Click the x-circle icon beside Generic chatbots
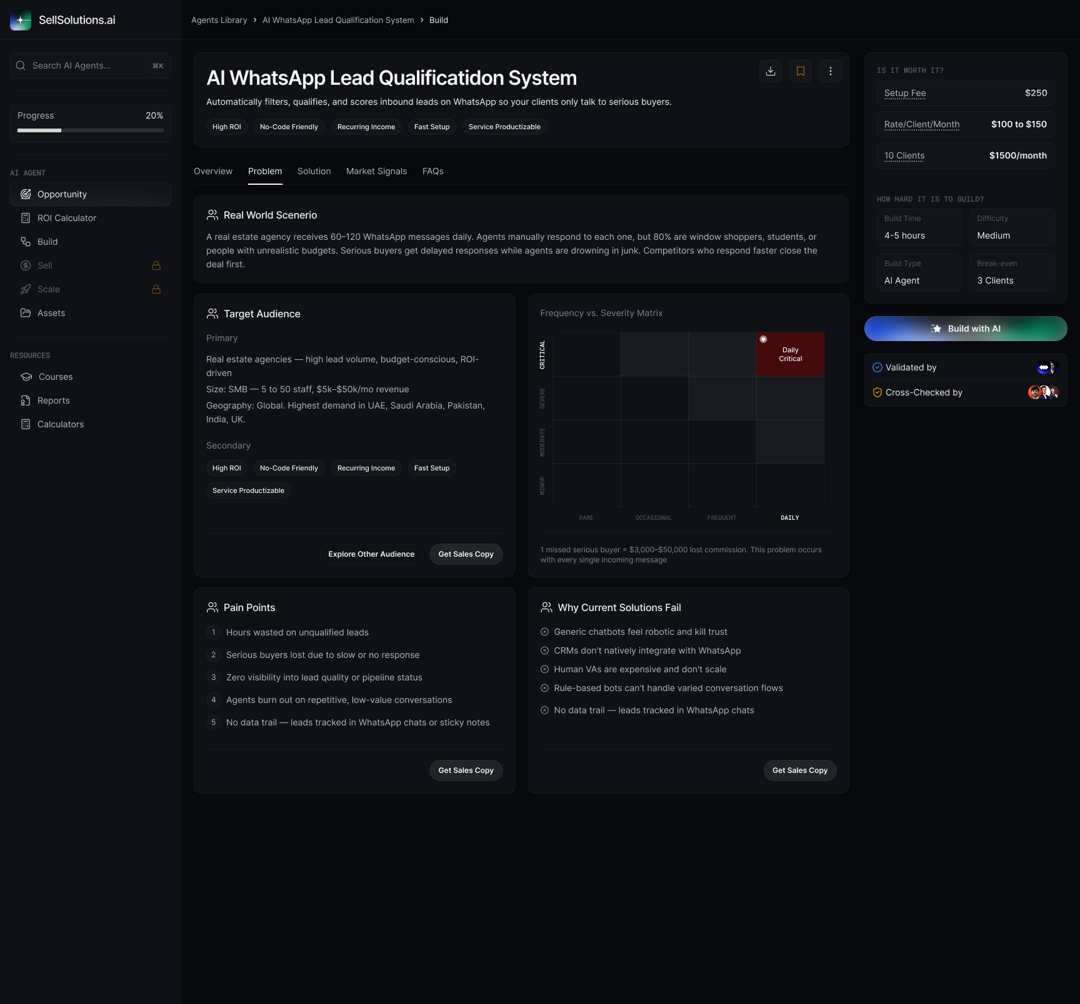This screenshot has width=1080, height=1004. [x=545, y=631]
